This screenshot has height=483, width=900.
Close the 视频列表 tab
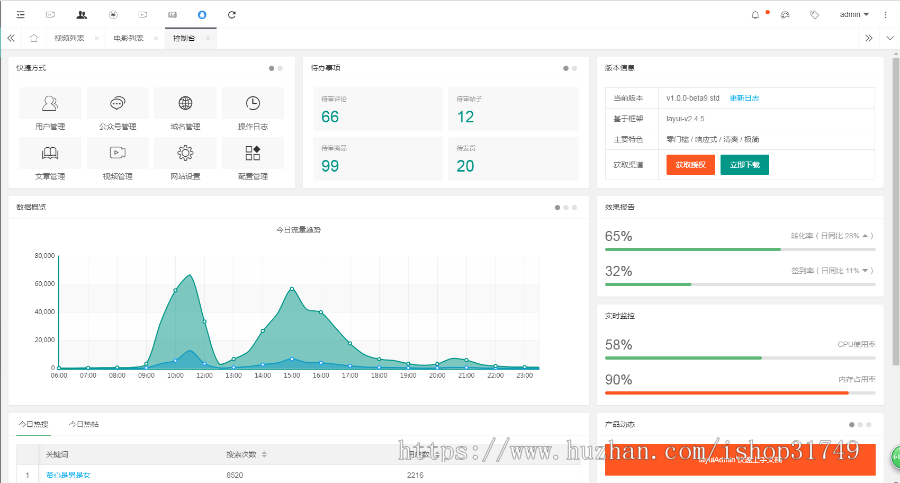[x=96, y=38]
